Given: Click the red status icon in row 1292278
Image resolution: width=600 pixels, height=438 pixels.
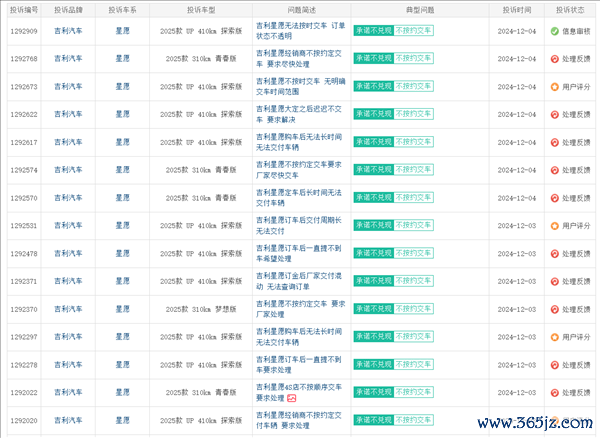Looking at the screenshot, I should [x=554, y=365].
